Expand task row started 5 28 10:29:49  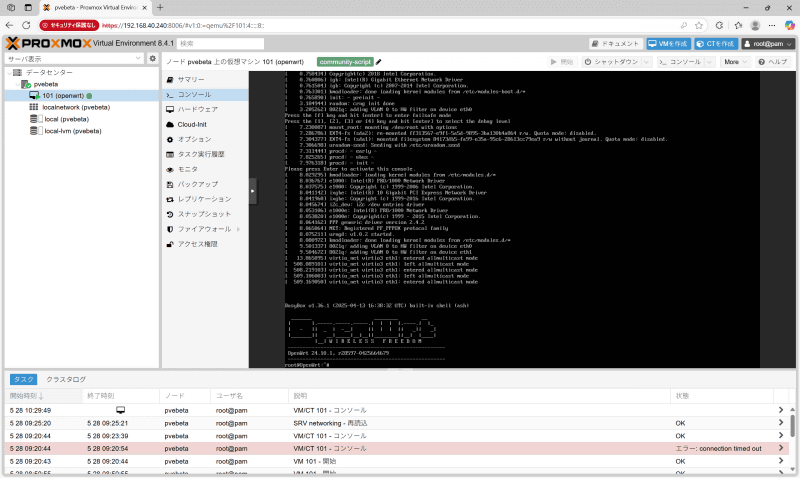pos(781,410)
